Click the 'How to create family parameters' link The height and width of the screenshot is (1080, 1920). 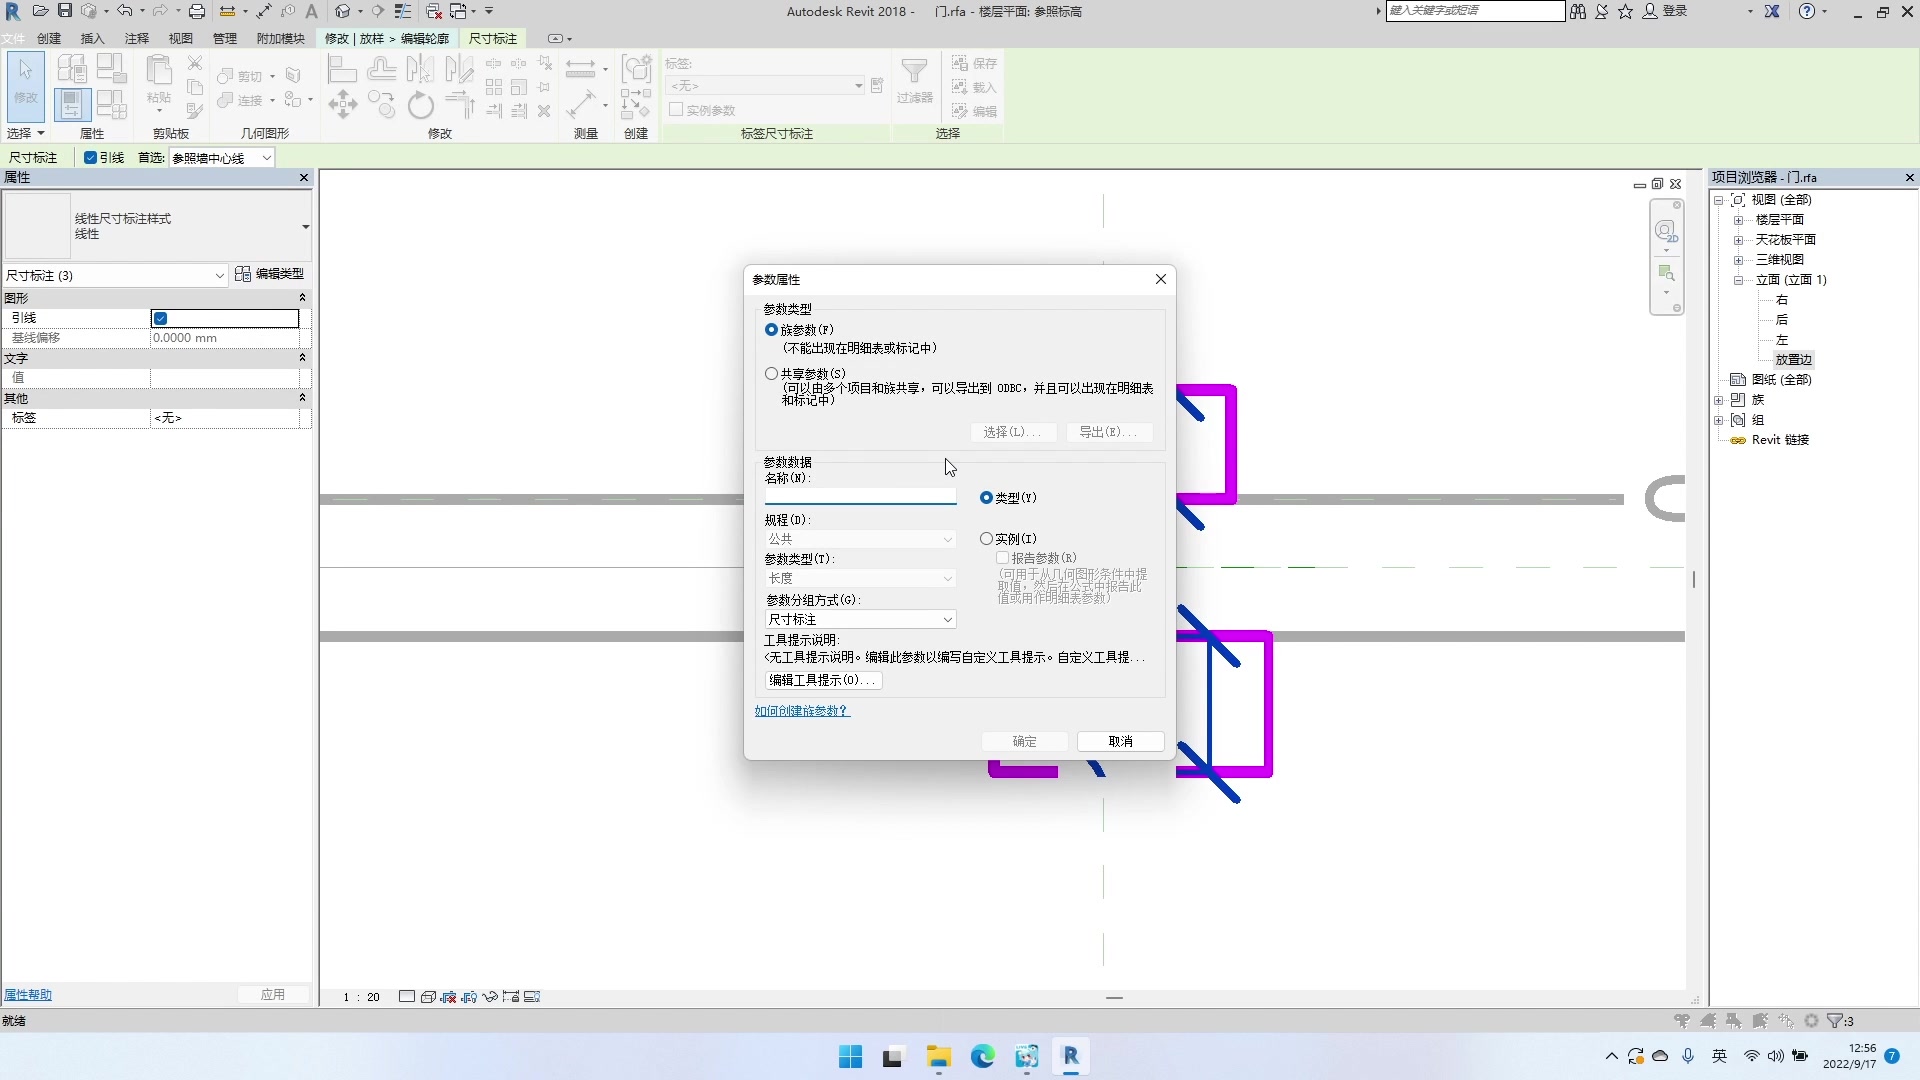click(801, 711)
